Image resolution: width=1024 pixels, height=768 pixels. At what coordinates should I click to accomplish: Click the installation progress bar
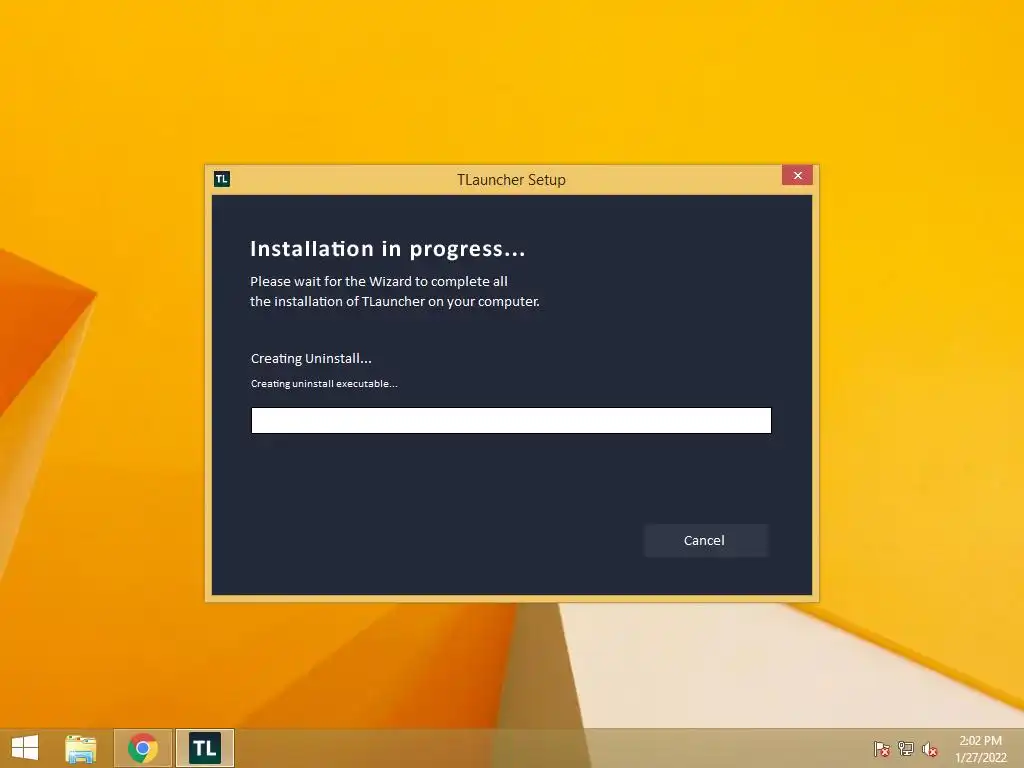click(x=511, y=420)
